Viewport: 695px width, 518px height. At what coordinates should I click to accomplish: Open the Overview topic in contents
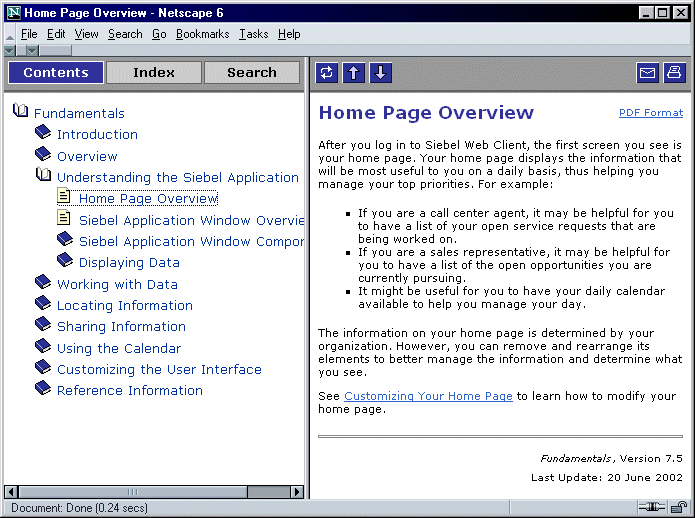point(87,156)
